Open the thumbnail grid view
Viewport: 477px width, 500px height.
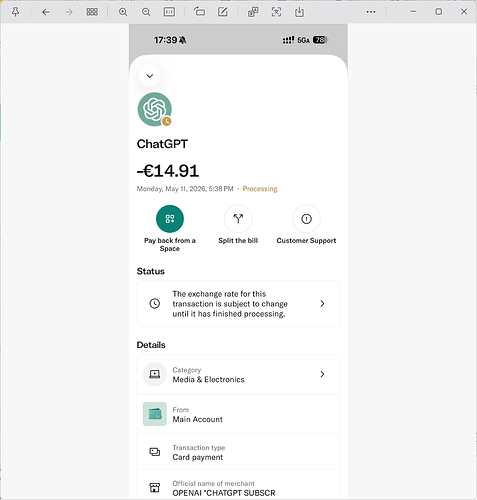click(x=92, y=12)
